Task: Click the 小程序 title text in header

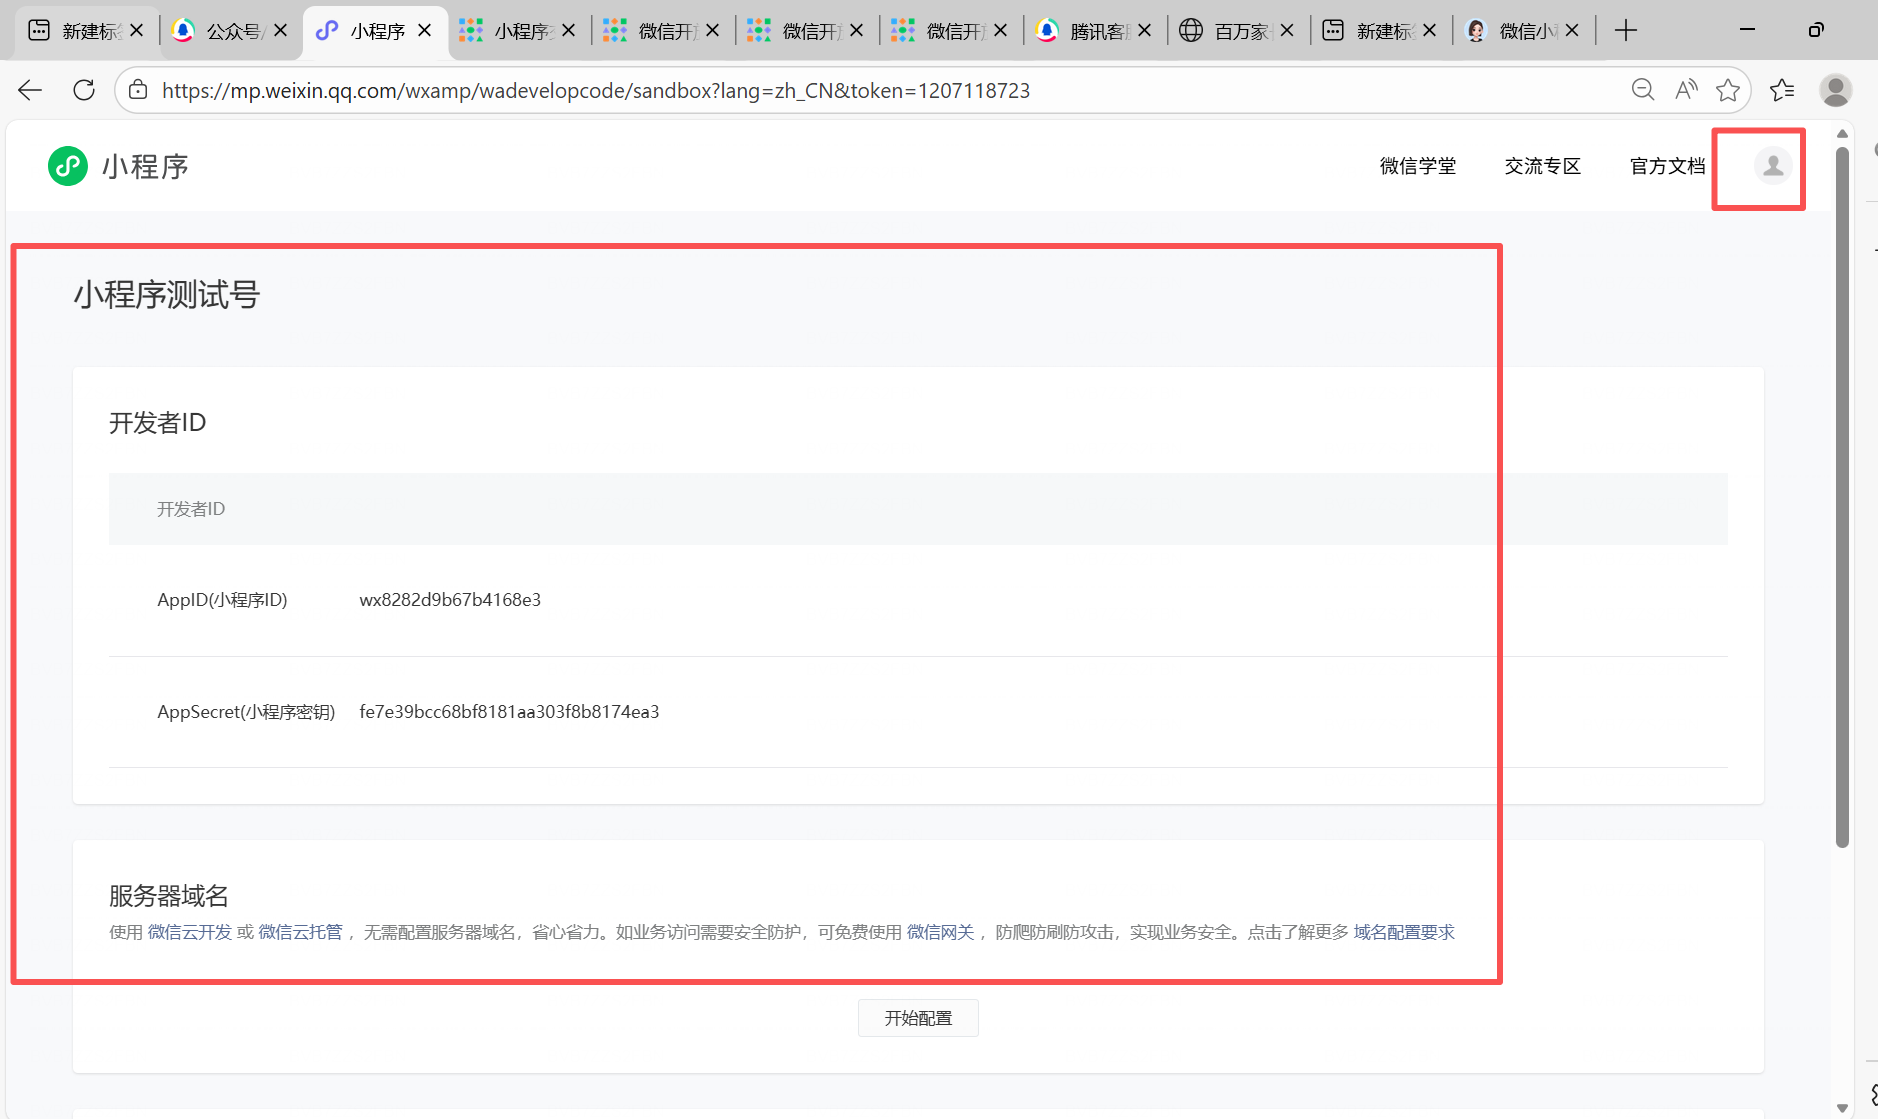Action: click(145, 166)
